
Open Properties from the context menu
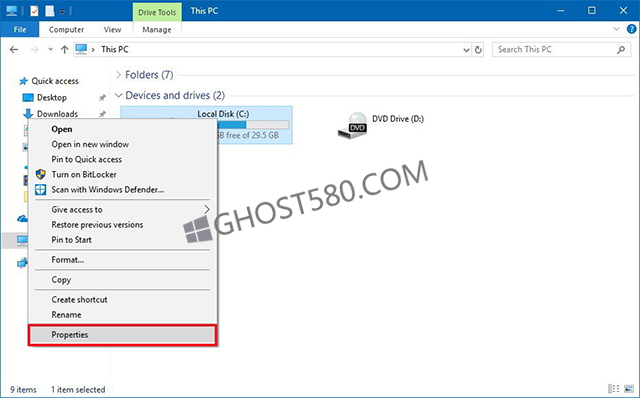click(122, 335)
